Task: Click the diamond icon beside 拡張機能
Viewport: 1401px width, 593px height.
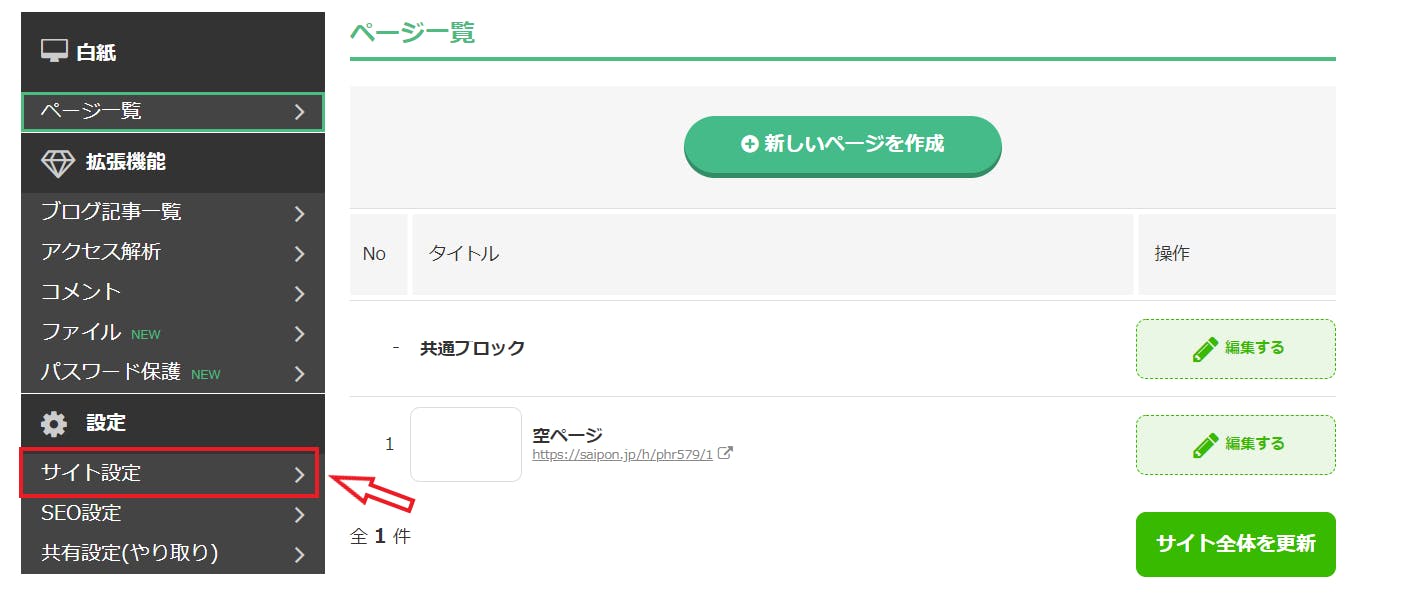Action: [x=57, y=162]
